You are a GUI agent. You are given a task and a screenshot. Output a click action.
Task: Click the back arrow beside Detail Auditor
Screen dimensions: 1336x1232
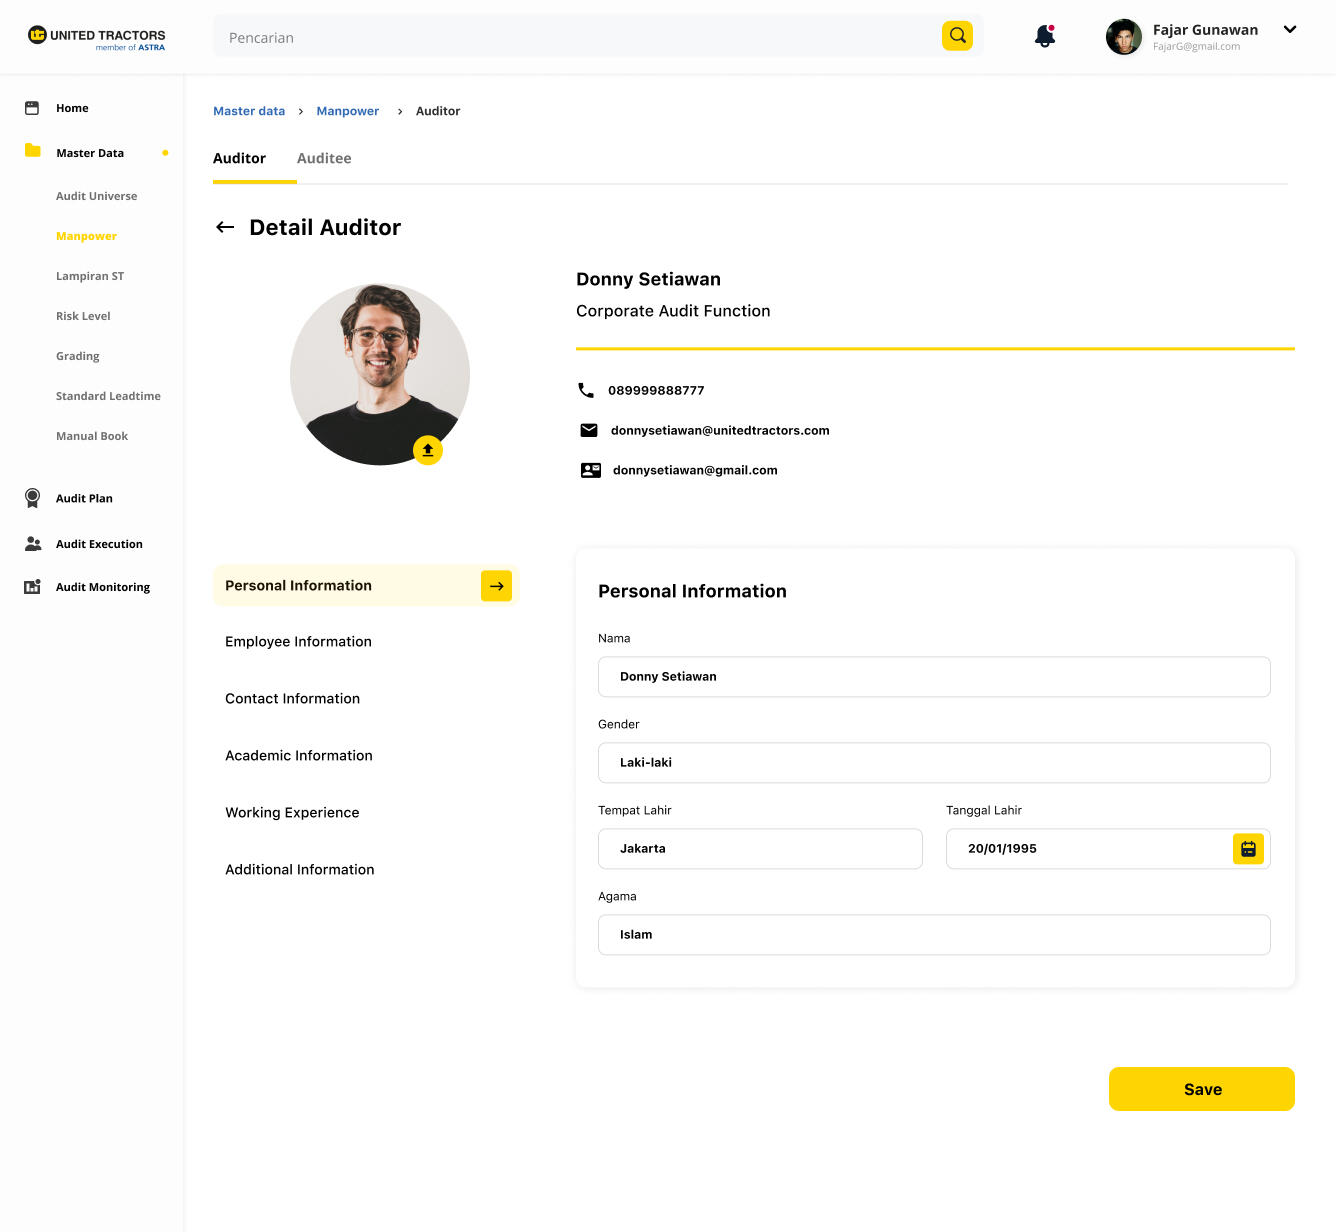tap(225, 227)
